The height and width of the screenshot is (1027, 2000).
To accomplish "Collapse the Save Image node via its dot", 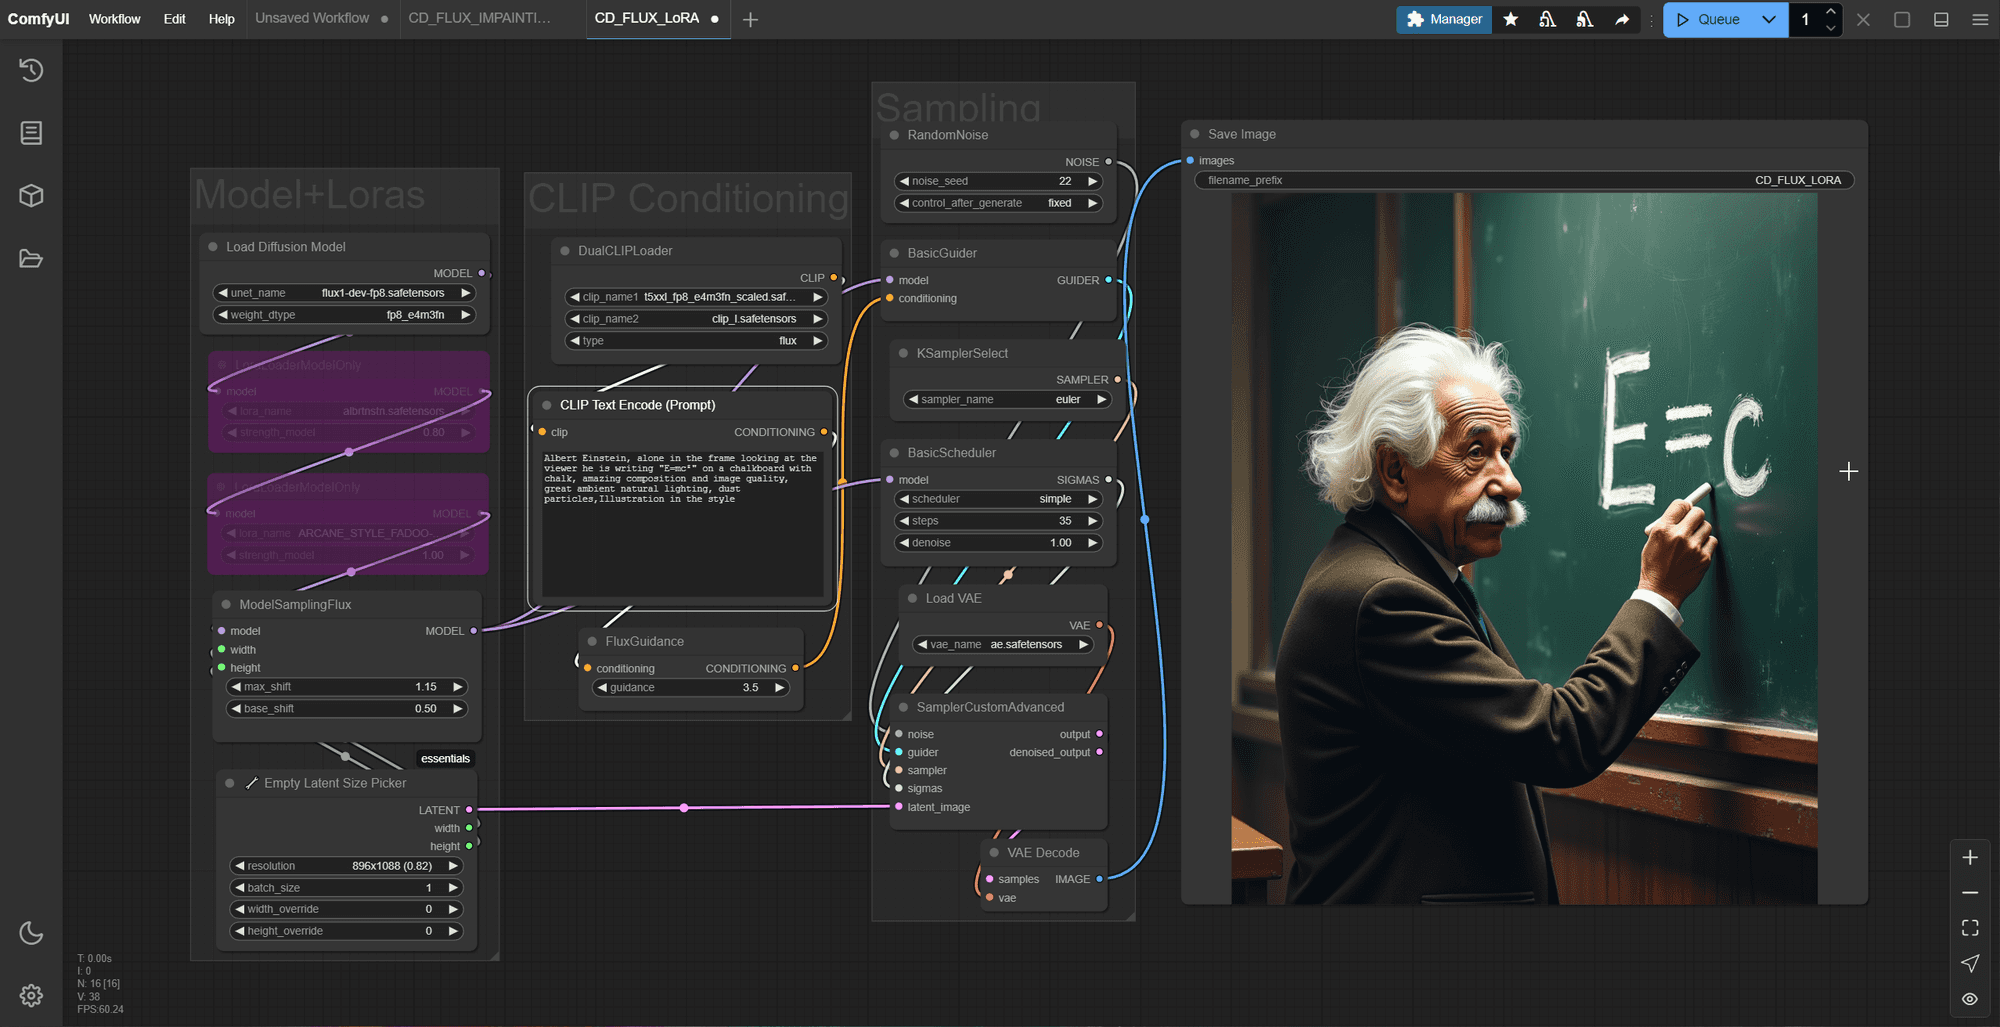I will [x=1194, y=134].
